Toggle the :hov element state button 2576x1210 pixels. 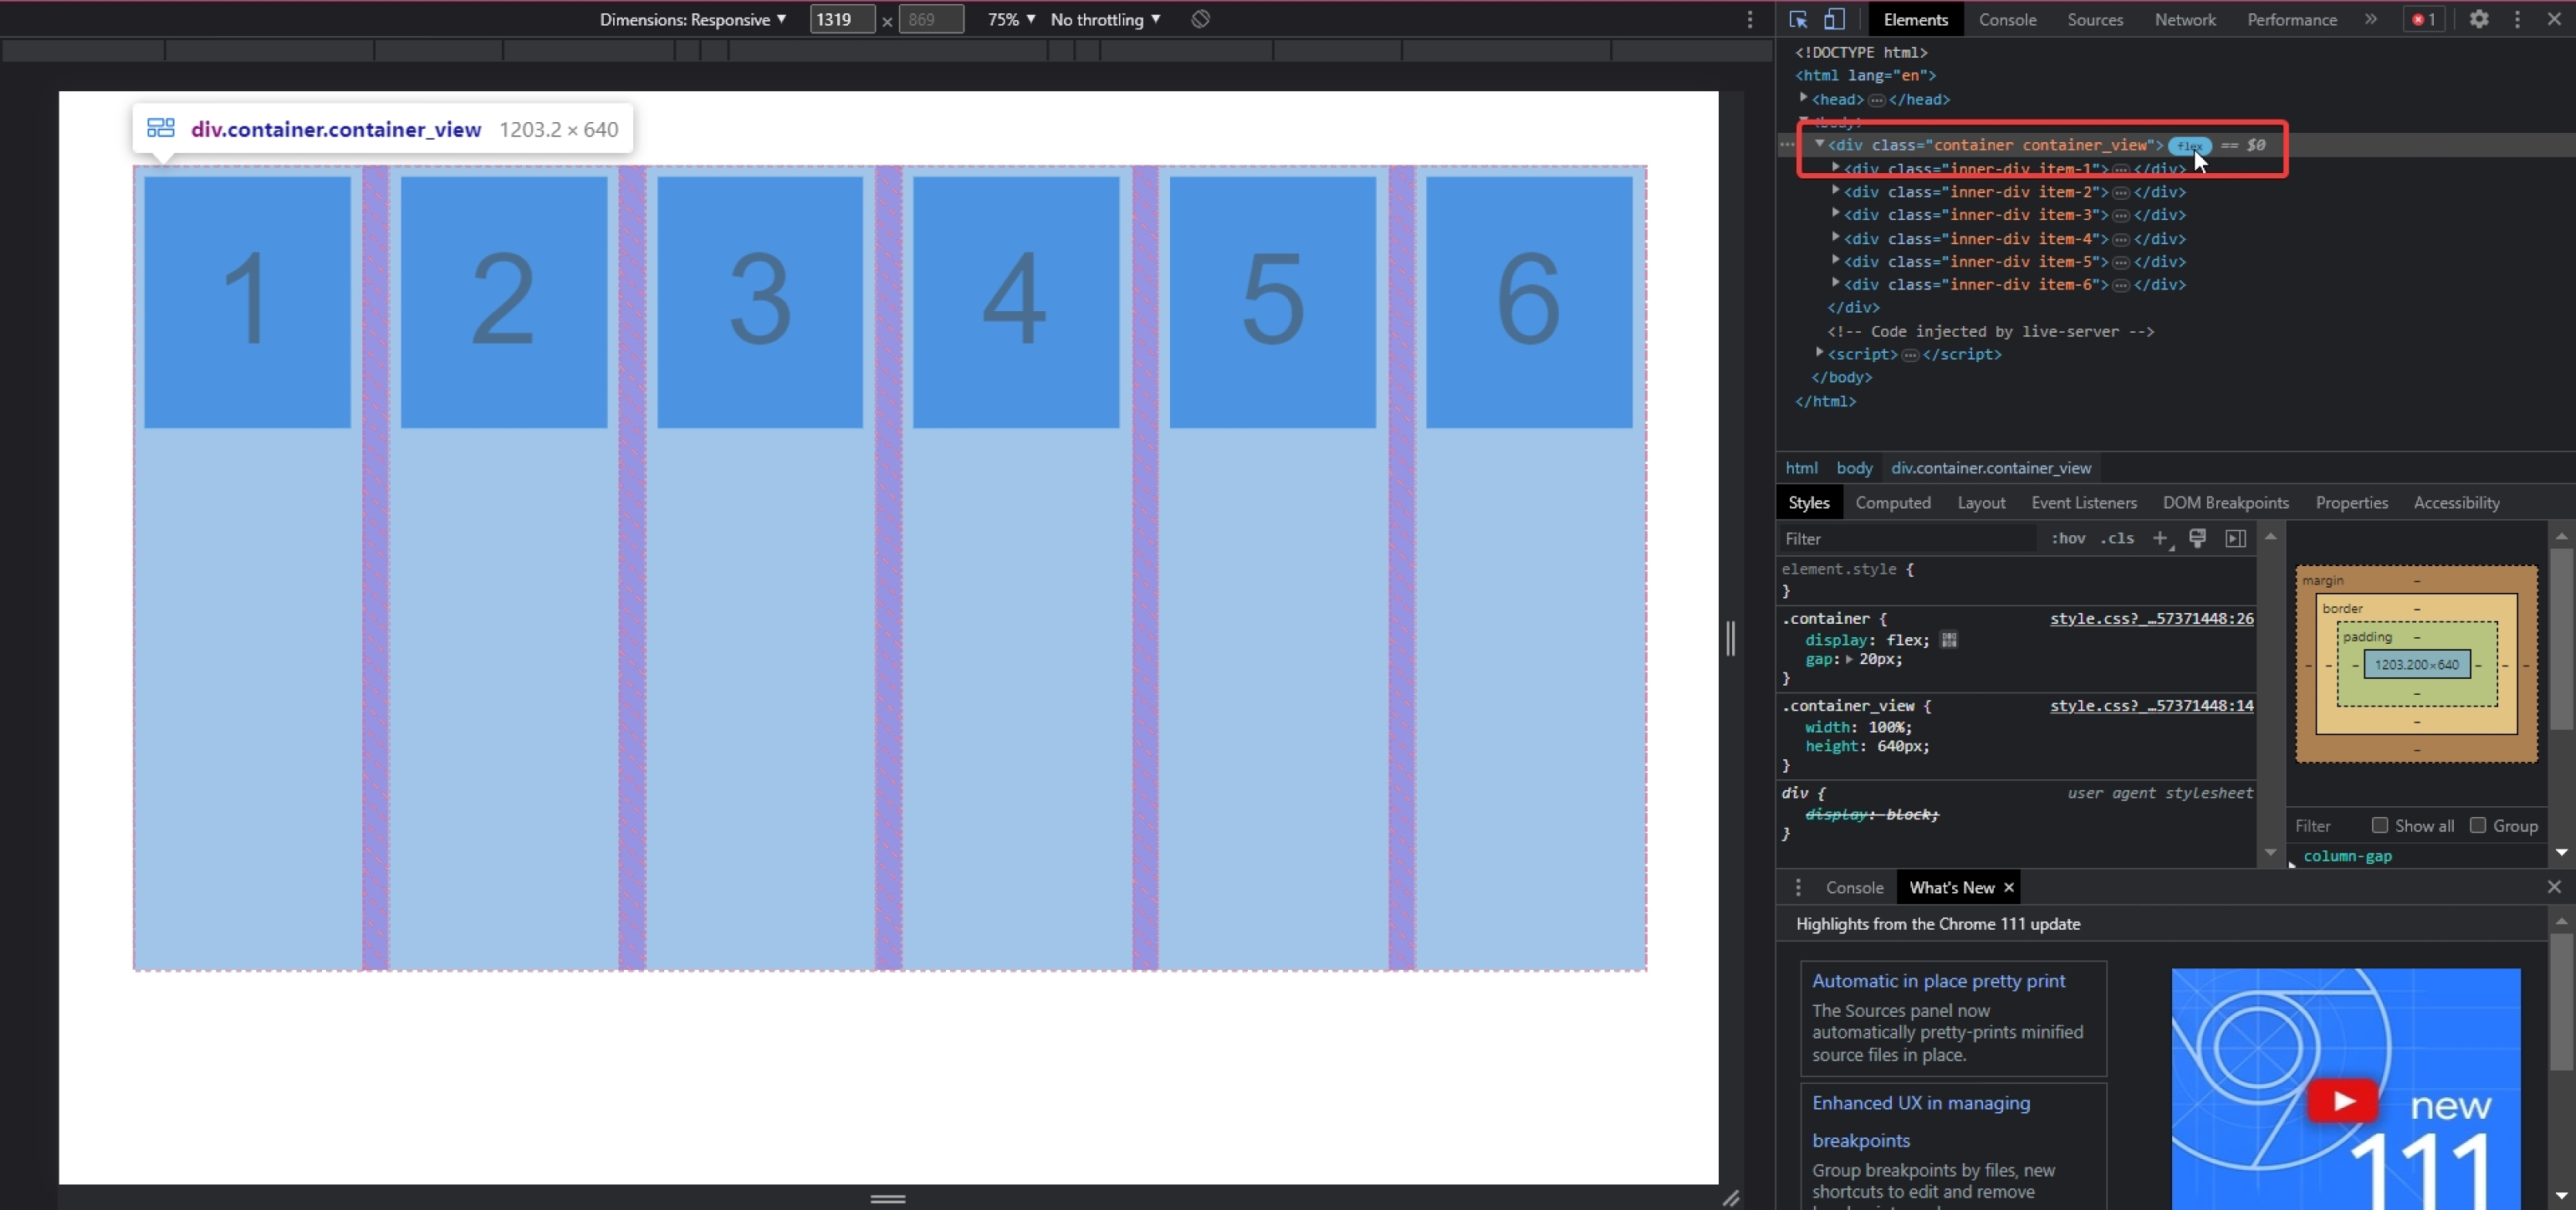pos(2068,538)
